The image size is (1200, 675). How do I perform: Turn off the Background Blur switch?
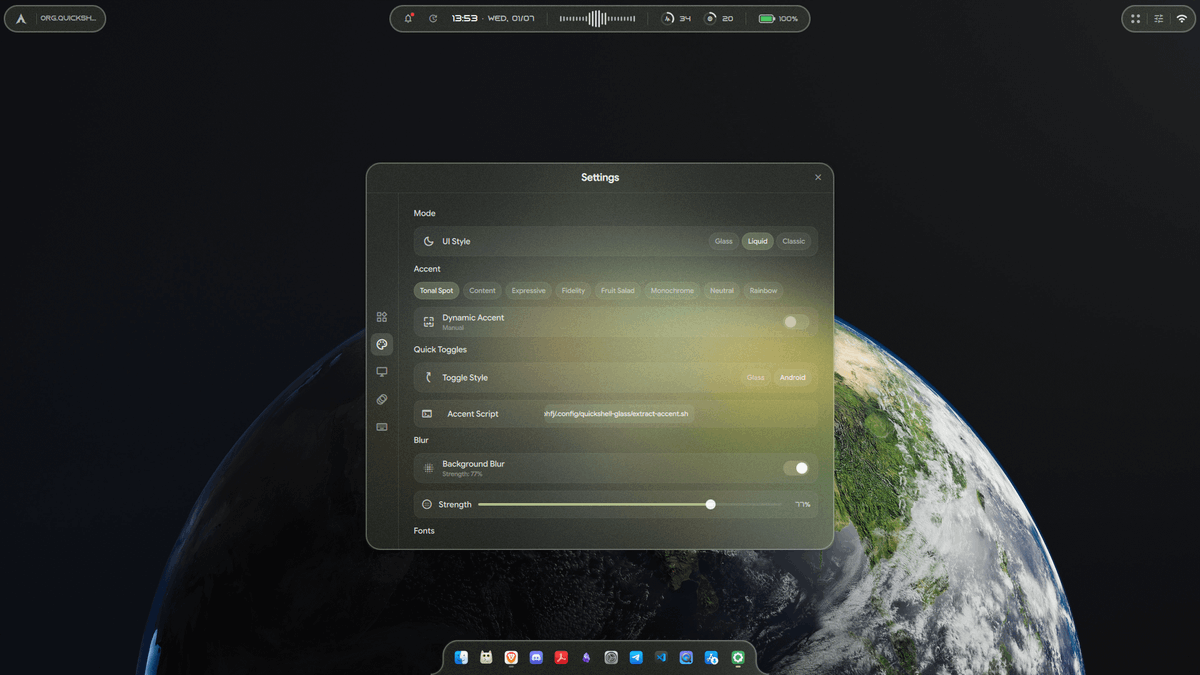(x=796, y=468)
